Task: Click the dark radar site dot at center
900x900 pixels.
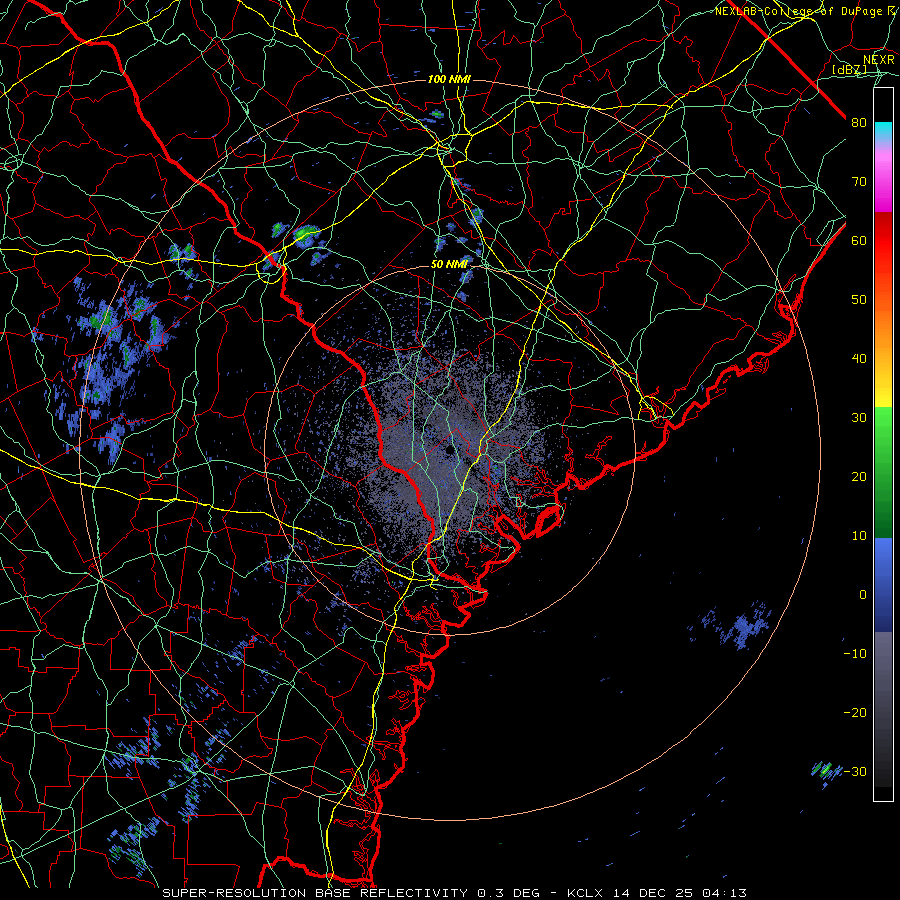Action: [449, 449]
